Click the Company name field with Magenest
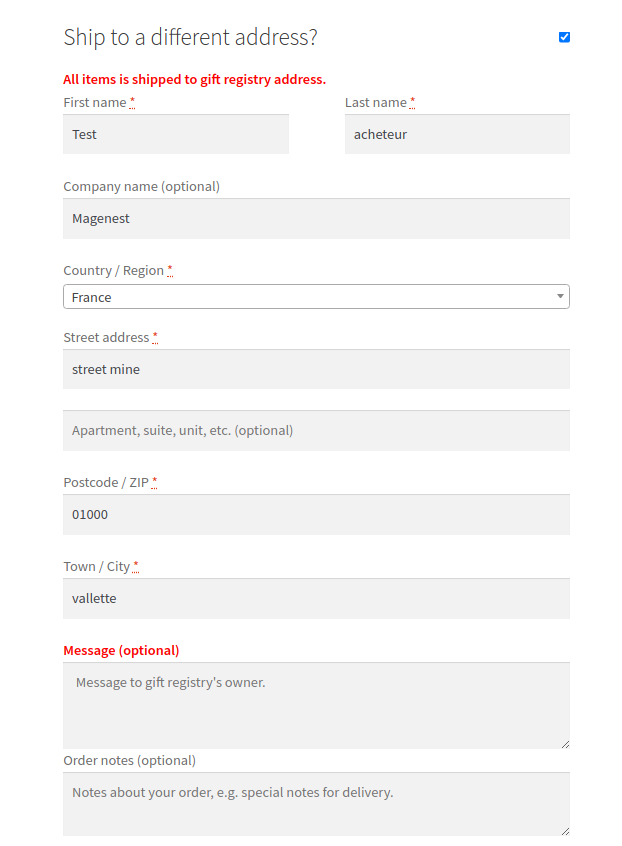This screenshot has width=622, height=846. pyautogui.click(x=316, y=218)
